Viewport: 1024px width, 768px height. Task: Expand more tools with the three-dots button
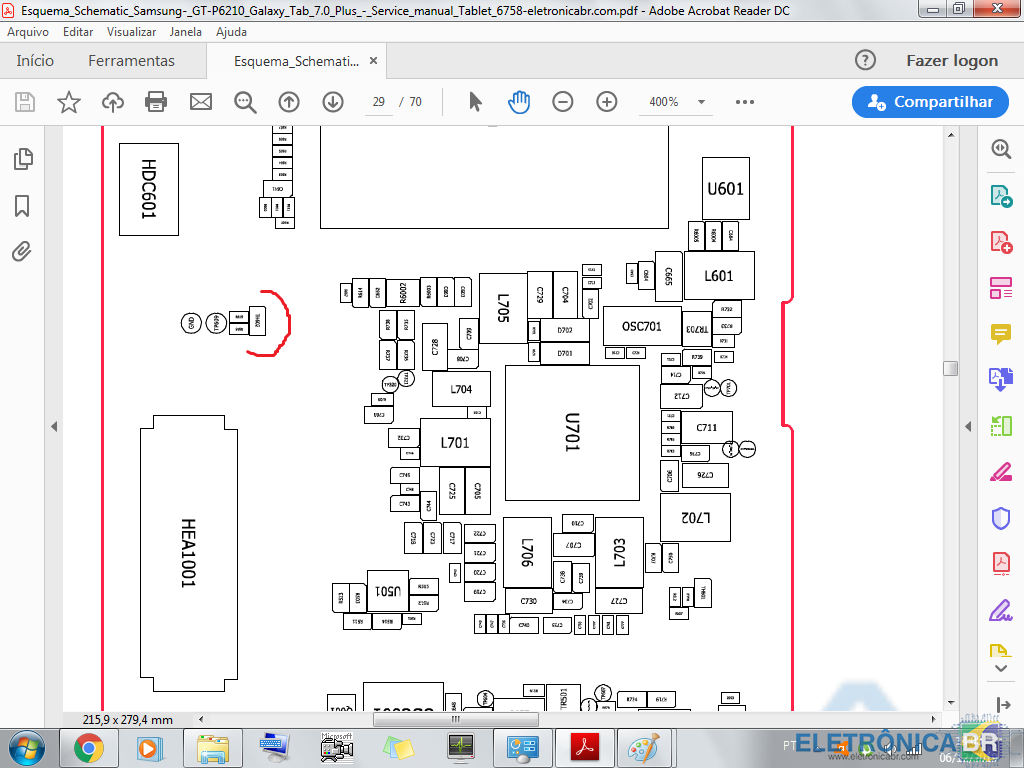click(744, 102)
